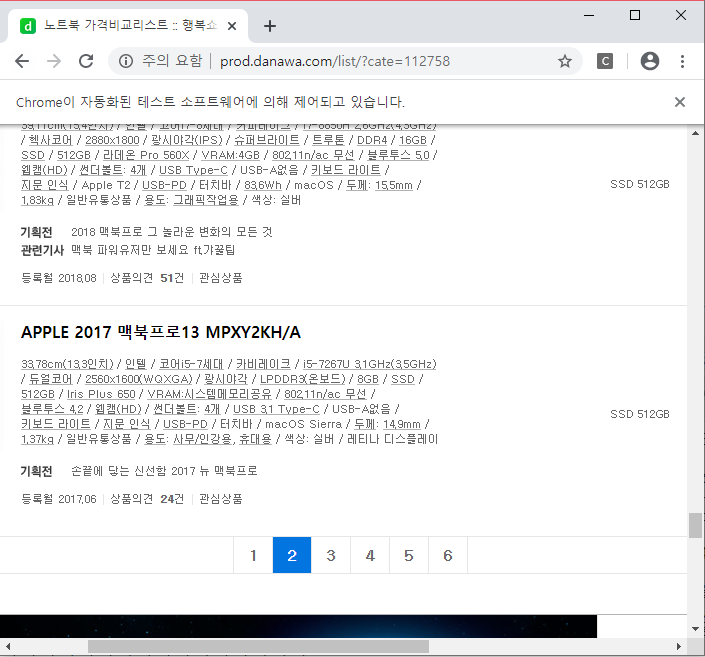
Task: Click the 지문 인식 link beside Apple T2
Action: coord(45,185)
